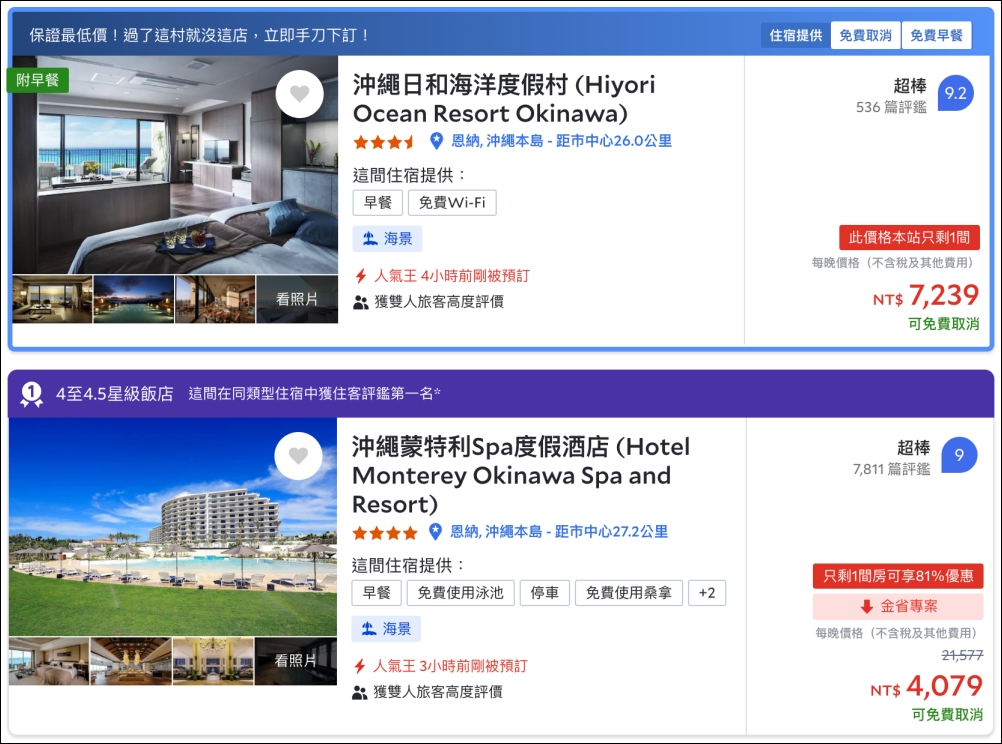Image resolution: width=1002 pixels, height=744 pixels.
Task: Click the 只剩1間房可享81%優惠 red banner
Action: 898,576
